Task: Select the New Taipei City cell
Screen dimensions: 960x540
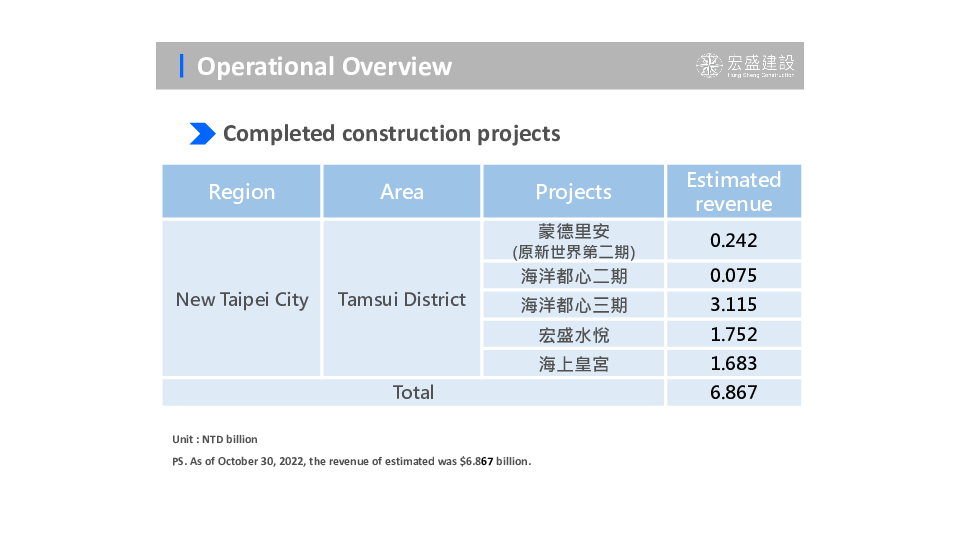Action: tap(242, 299)
